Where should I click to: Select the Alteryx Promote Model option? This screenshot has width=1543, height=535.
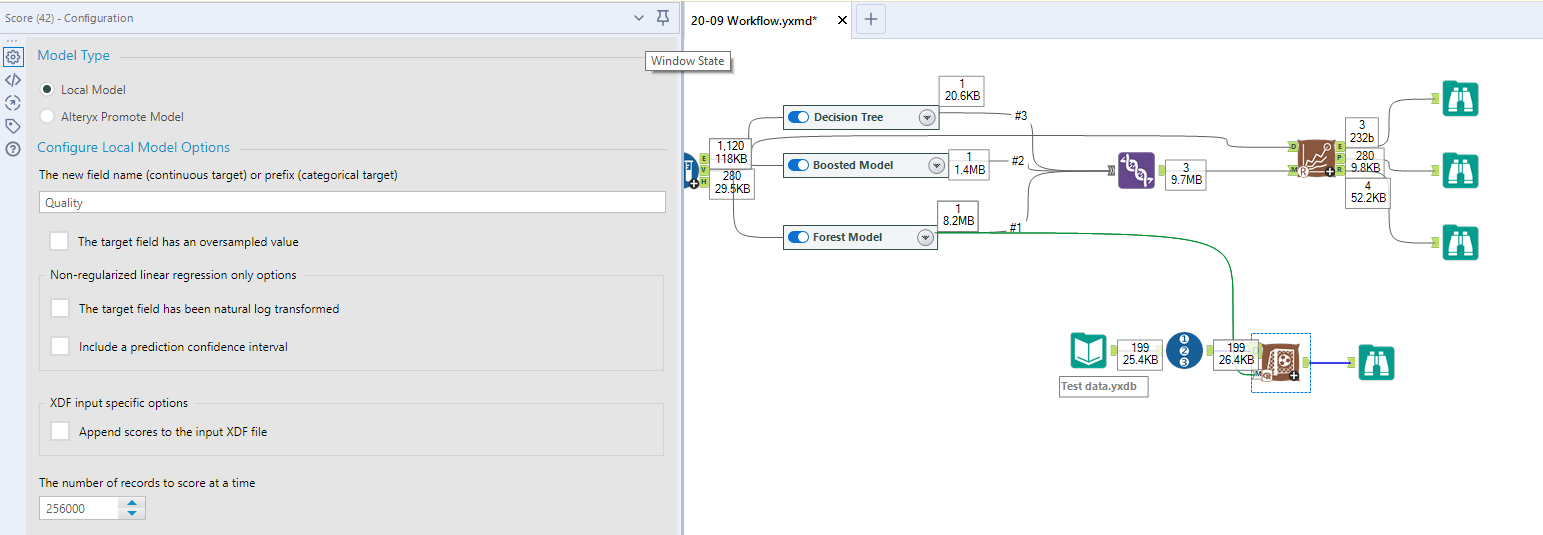[47, 116]
